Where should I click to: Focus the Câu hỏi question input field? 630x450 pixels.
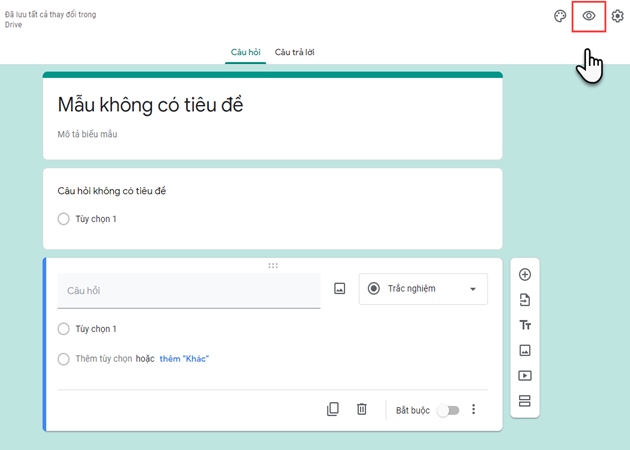coord(189,291)
